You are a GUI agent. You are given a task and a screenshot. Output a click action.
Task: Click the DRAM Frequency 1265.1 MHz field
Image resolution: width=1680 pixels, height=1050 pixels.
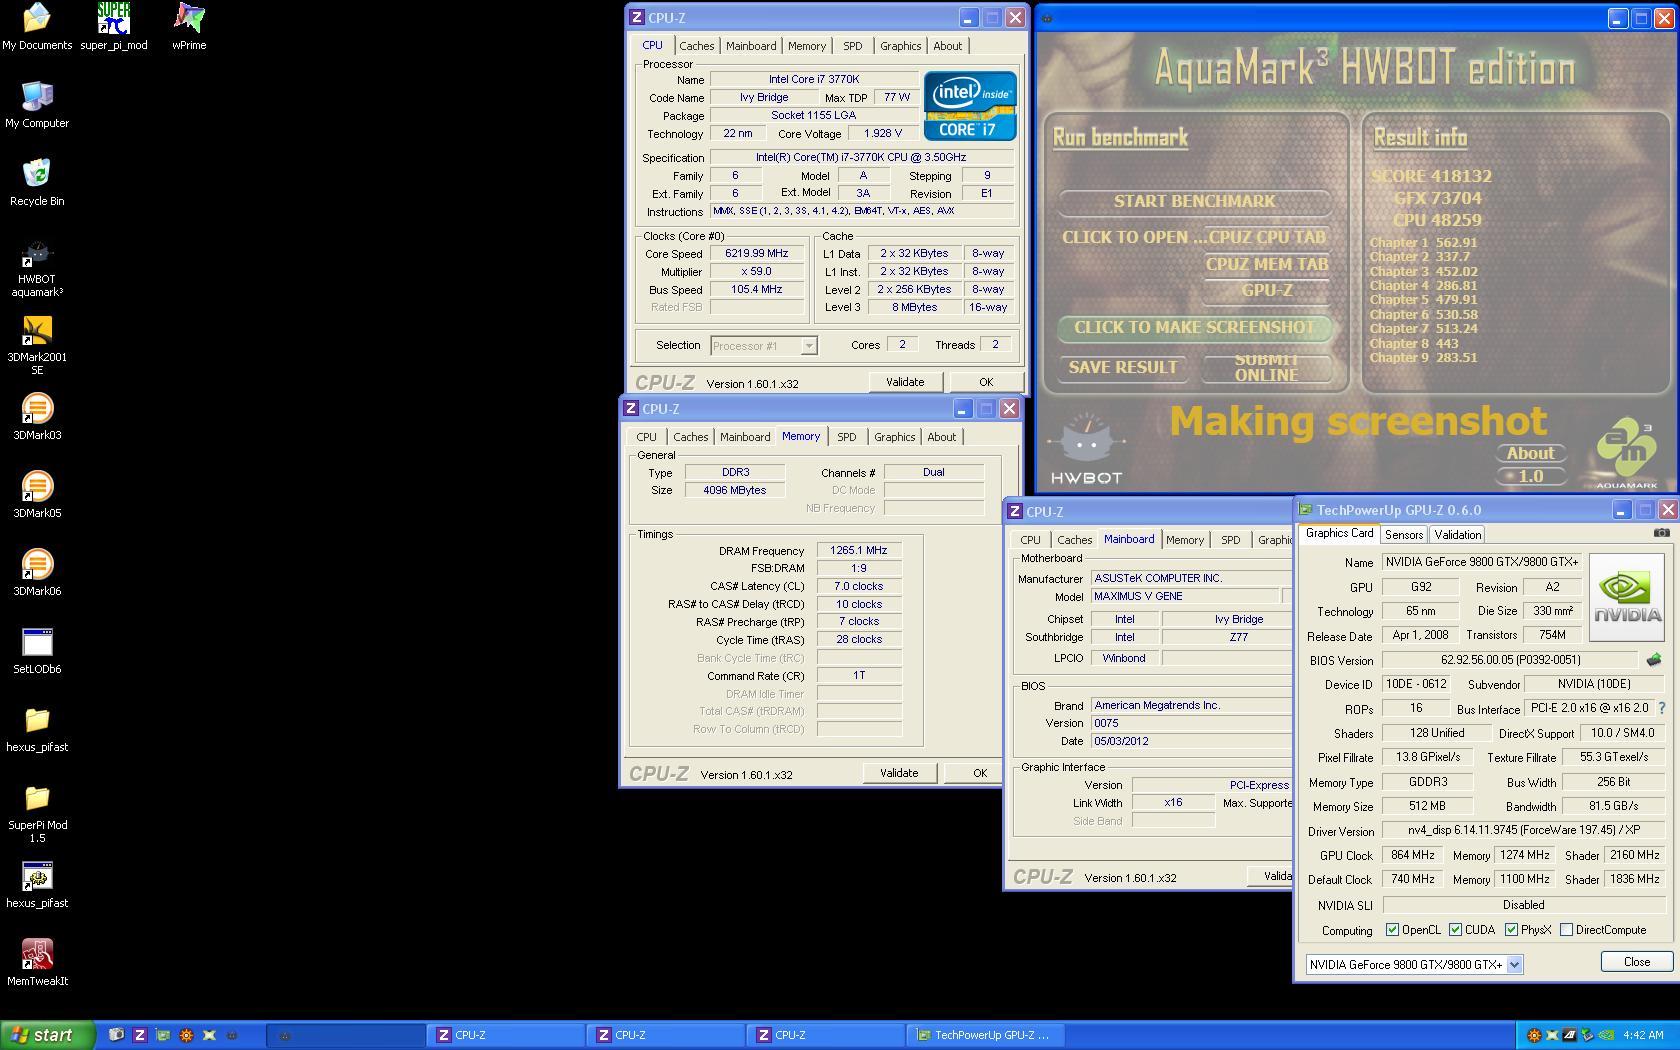[x=859, y=550]
